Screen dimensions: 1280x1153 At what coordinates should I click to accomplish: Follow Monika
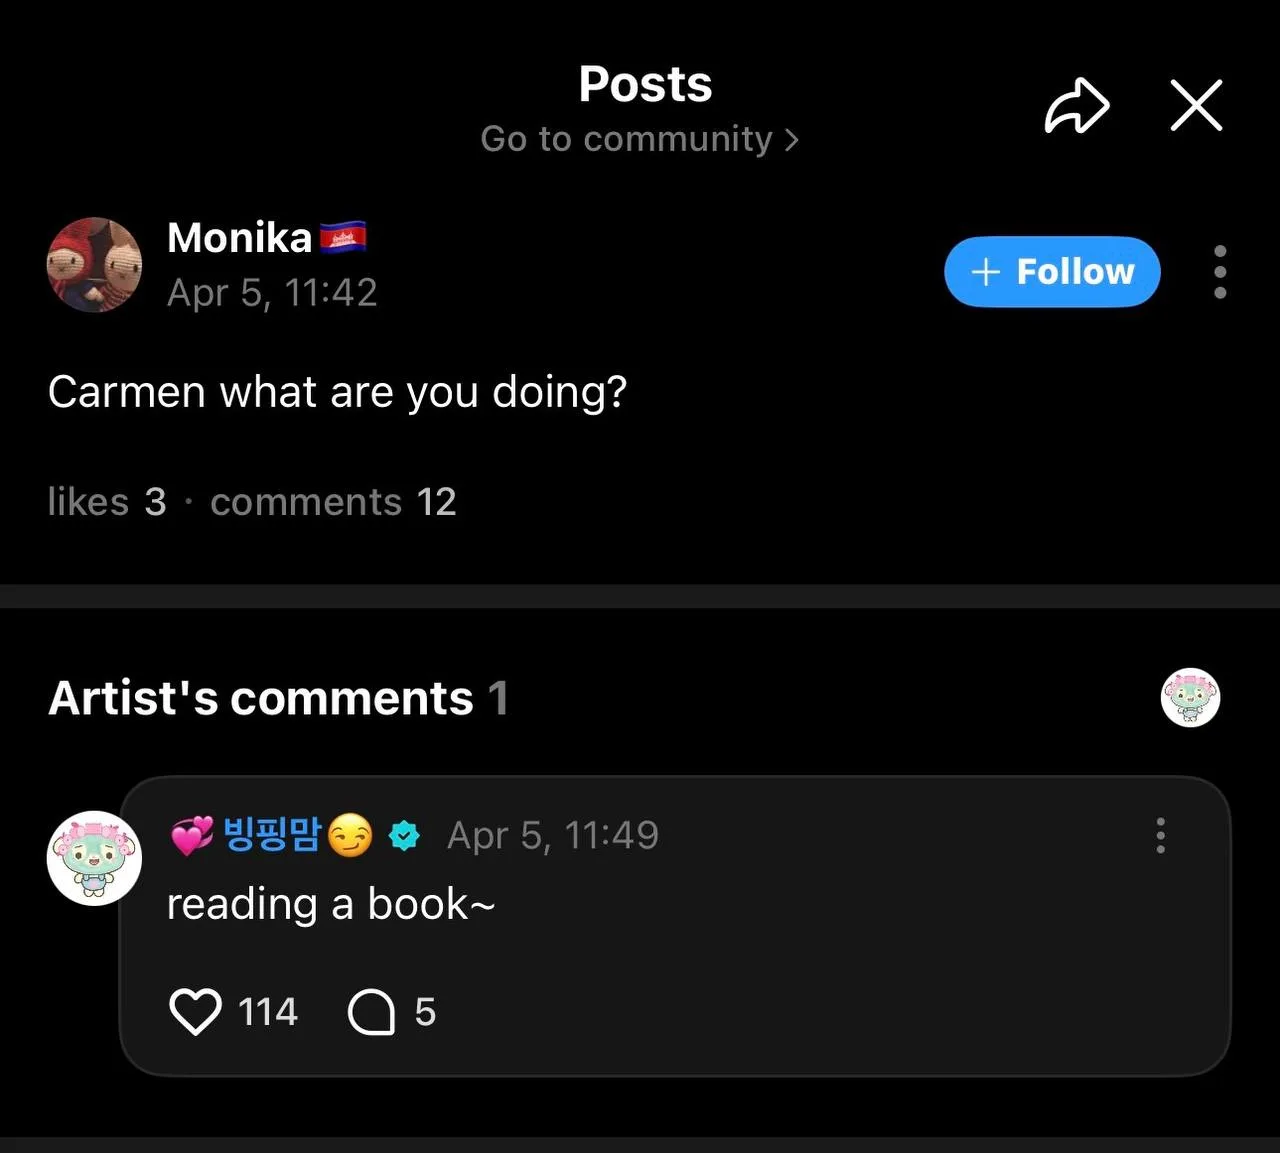1052,272
